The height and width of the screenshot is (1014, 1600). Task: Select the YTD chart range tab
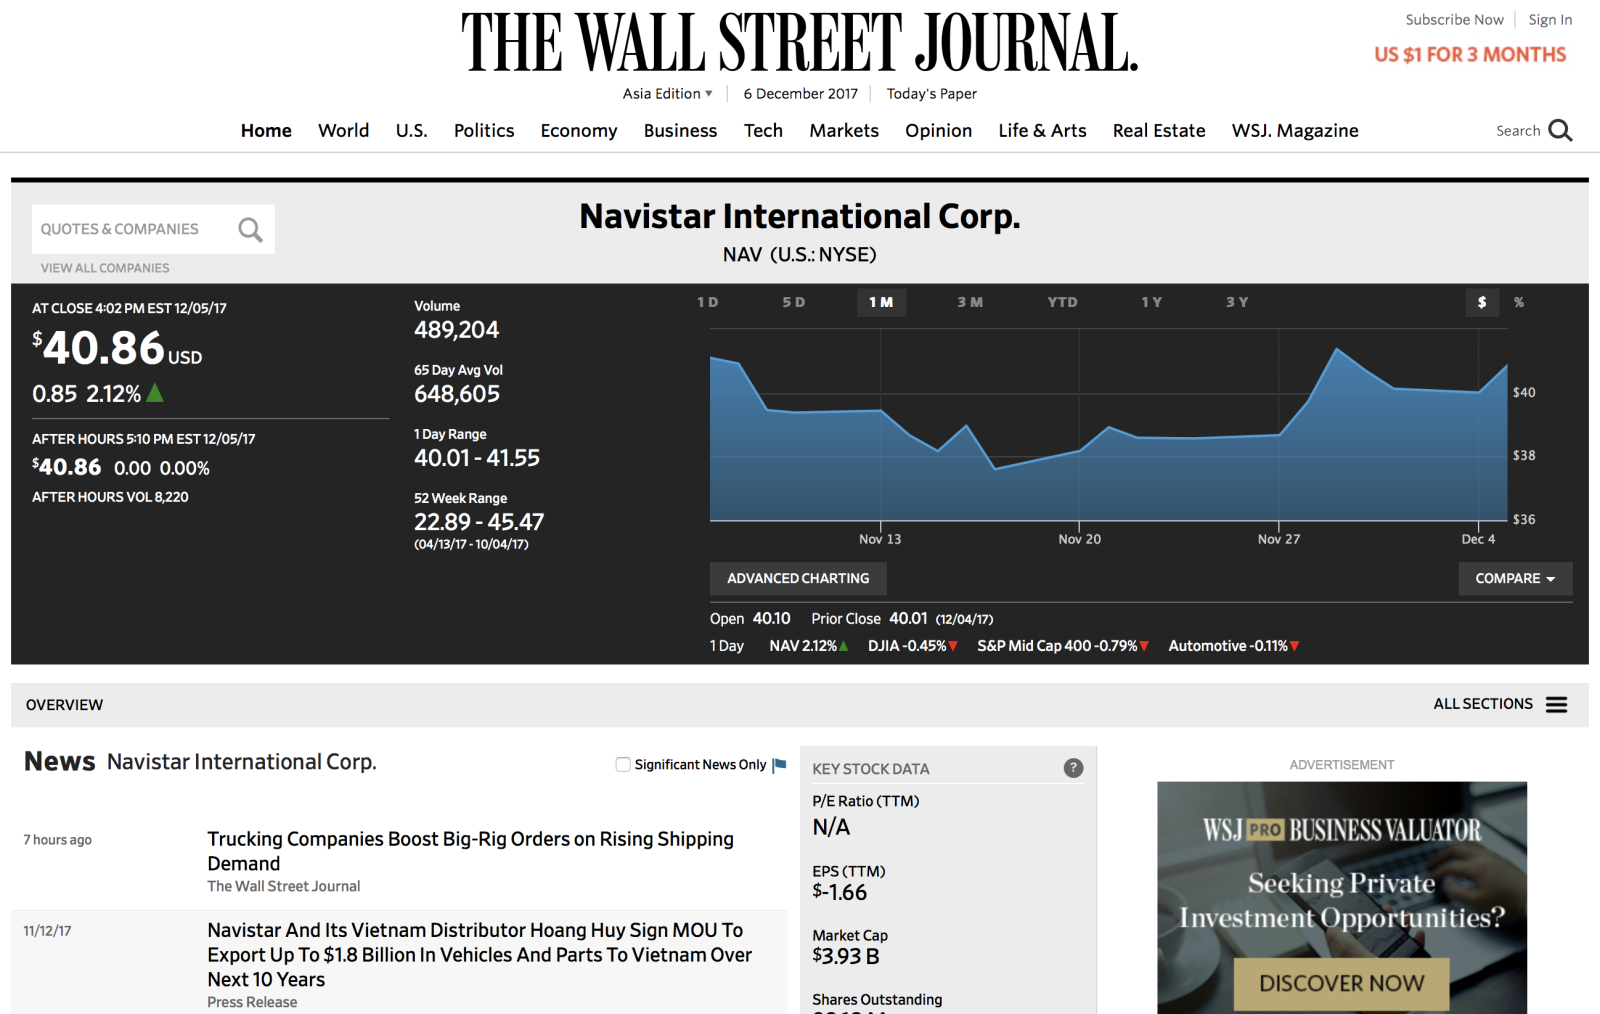click(x=1062, y=302)
